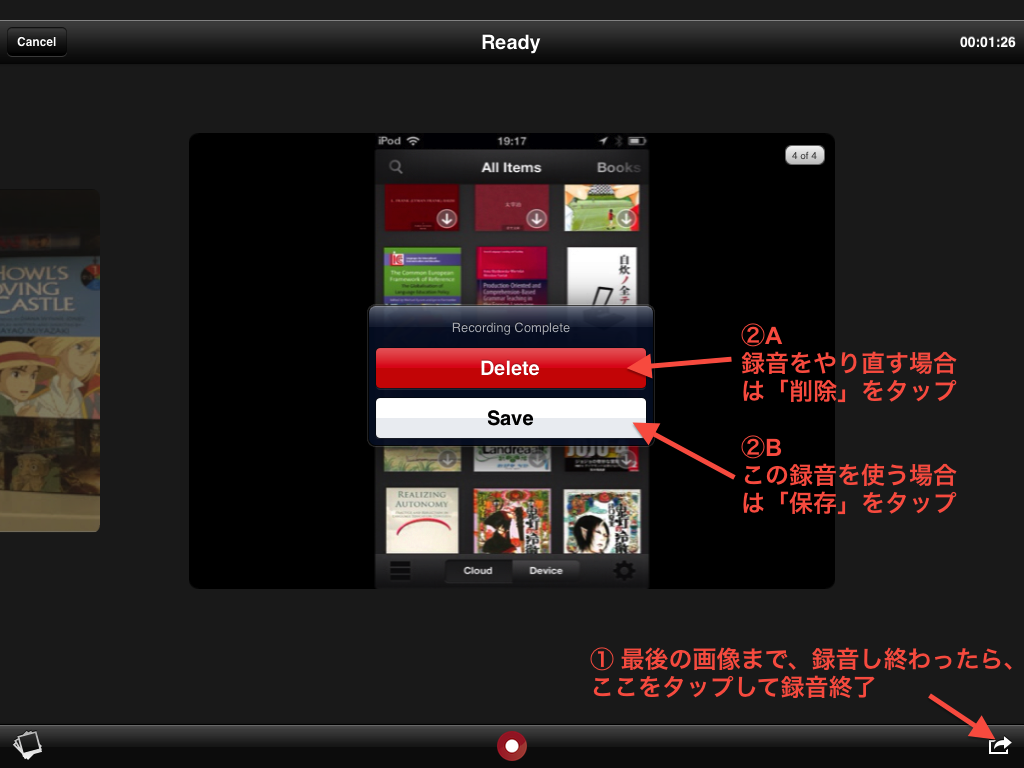The height and width of the screenshot is (768, 1024).
Task: Tap Delete to redo the recording
Action: [x=511, y=368]
